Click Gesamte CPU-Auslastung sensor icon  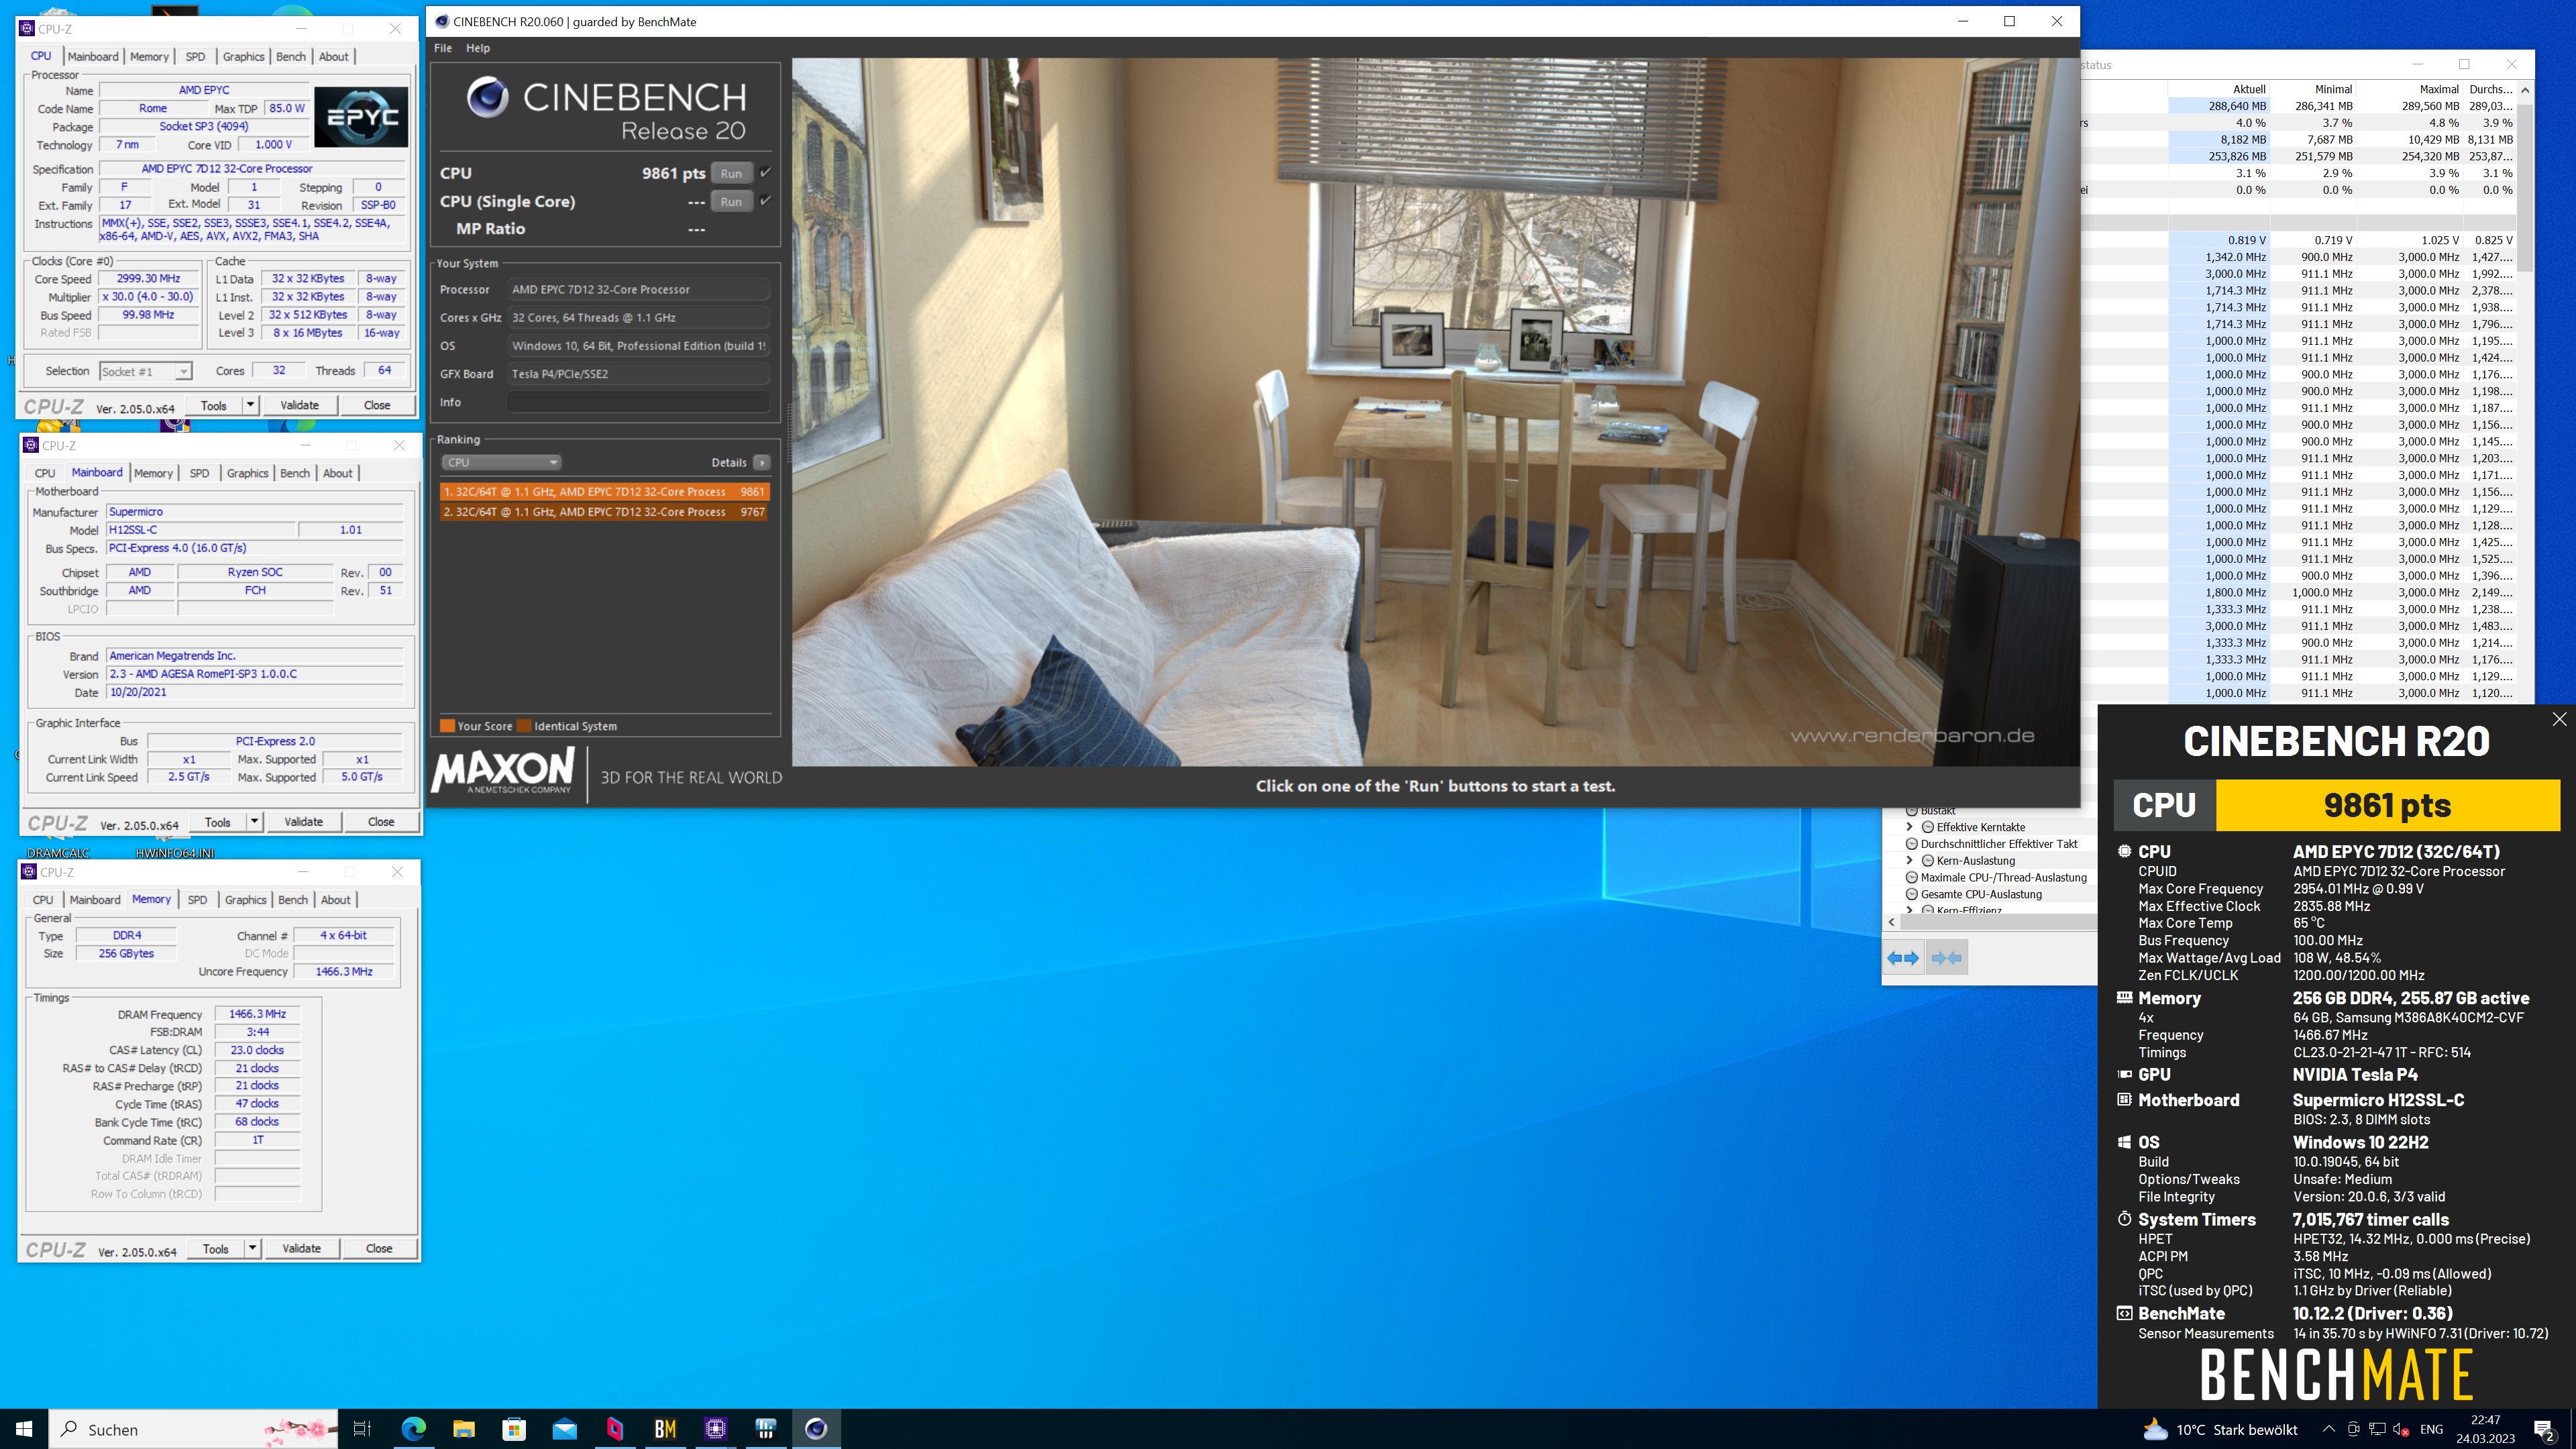click(1912, 894)
